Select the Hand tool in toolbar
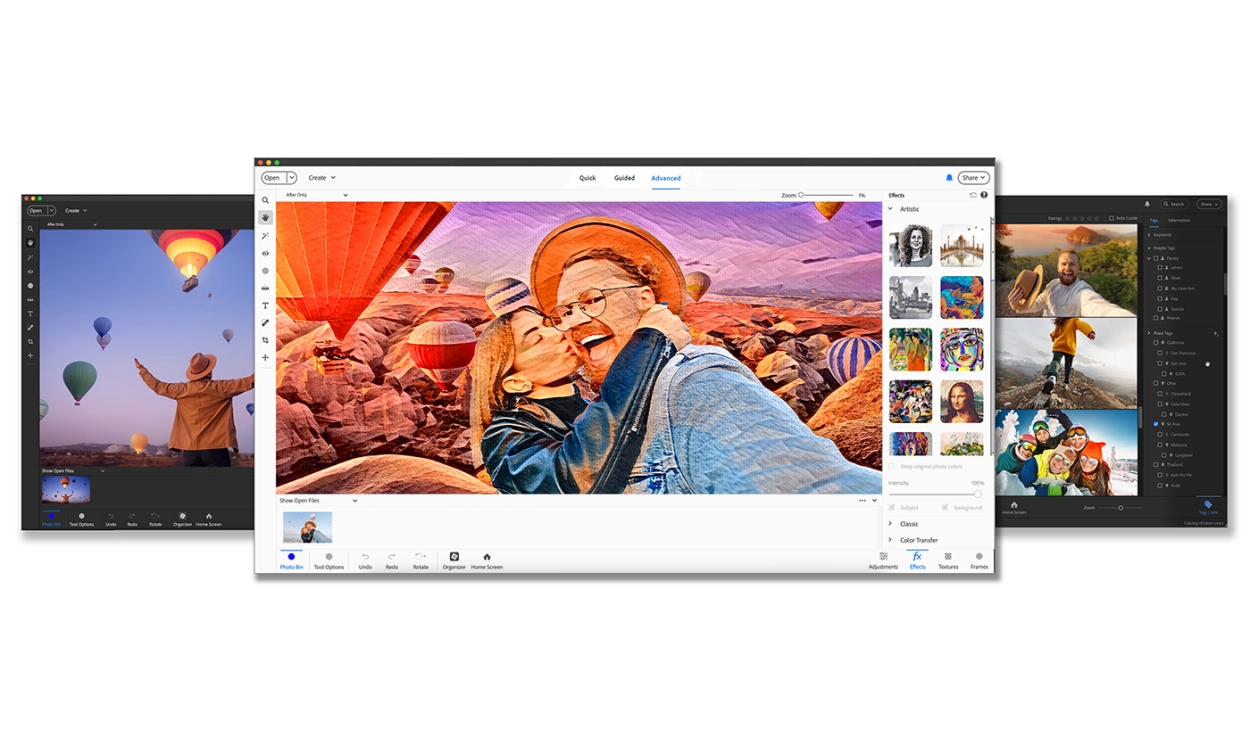1250x750 pixels. pyautogui.click(x=265, y=217)
